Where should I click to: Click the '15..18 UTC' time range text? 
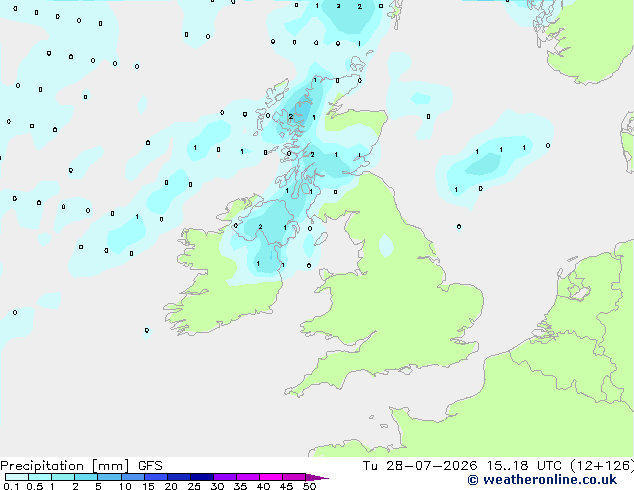click(x=524, y=466)
